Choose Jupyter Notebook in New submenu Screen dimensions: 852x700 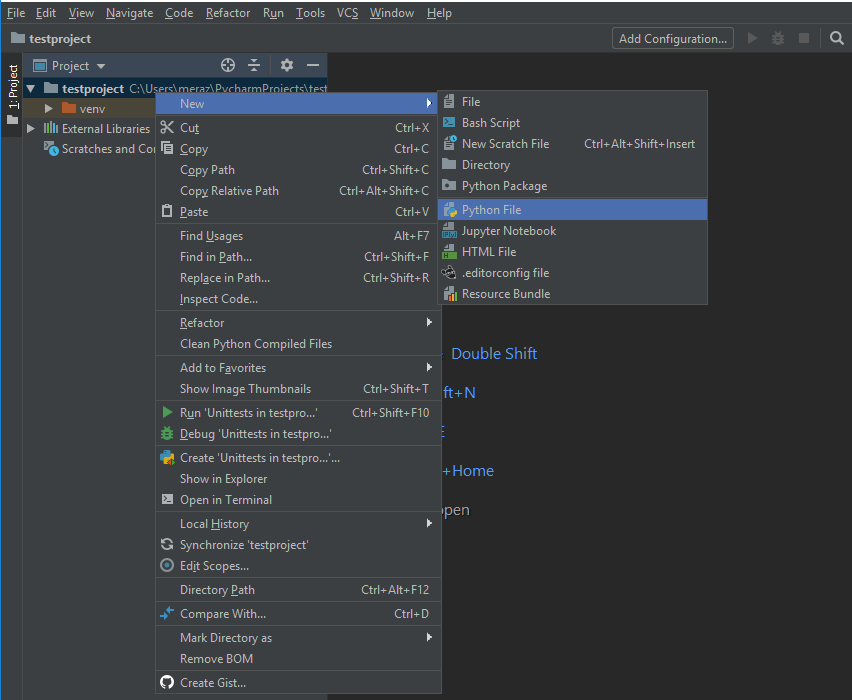click(508, 231)
